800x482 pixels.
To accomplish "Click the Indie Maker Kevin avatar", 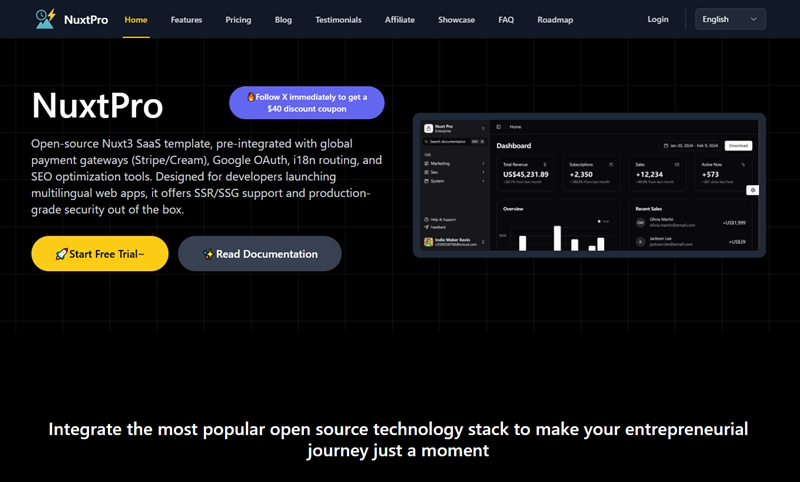I will point(427,243).
